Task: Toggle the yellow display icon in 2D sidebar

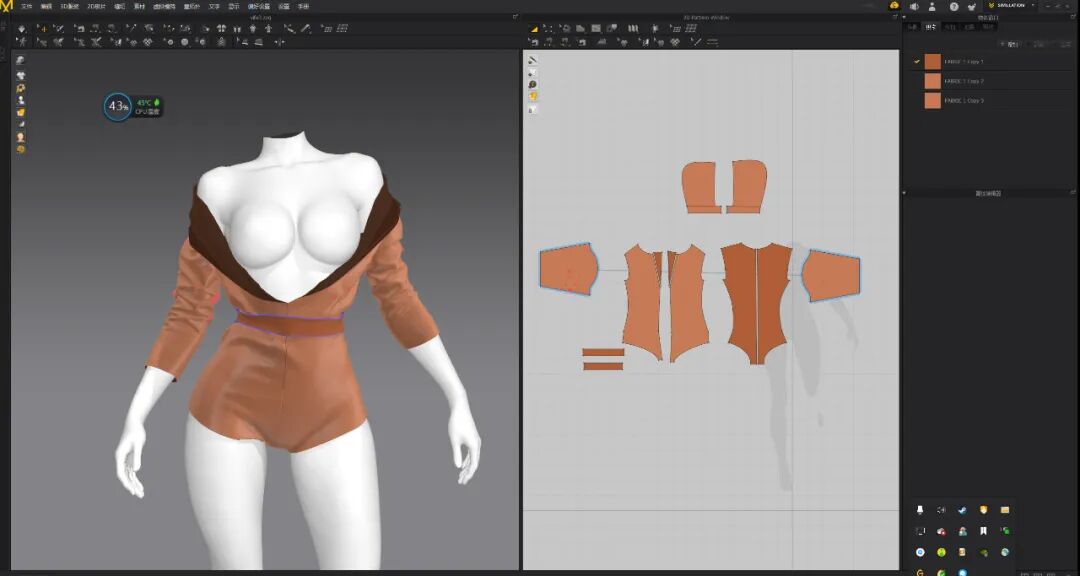Action: point(533,96)
